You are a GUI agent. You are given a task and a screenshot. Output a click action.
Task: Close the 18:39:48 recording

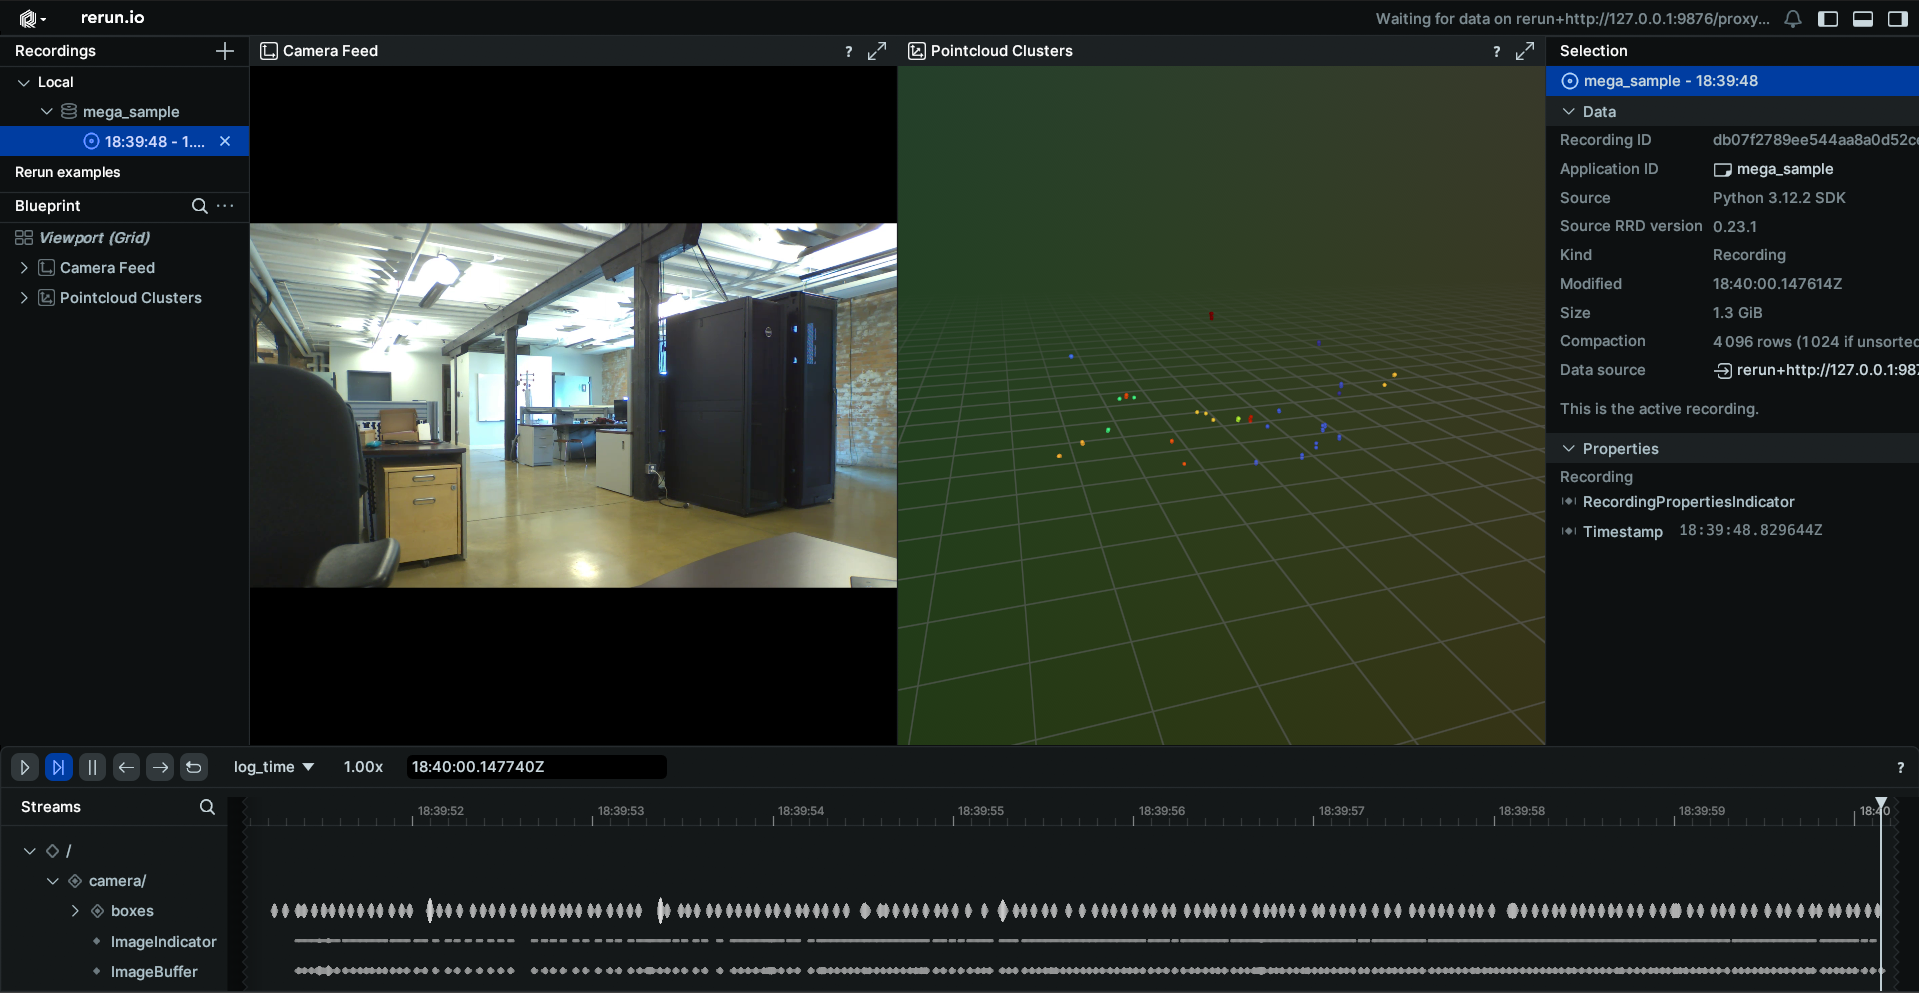click(x=225, y=141)
